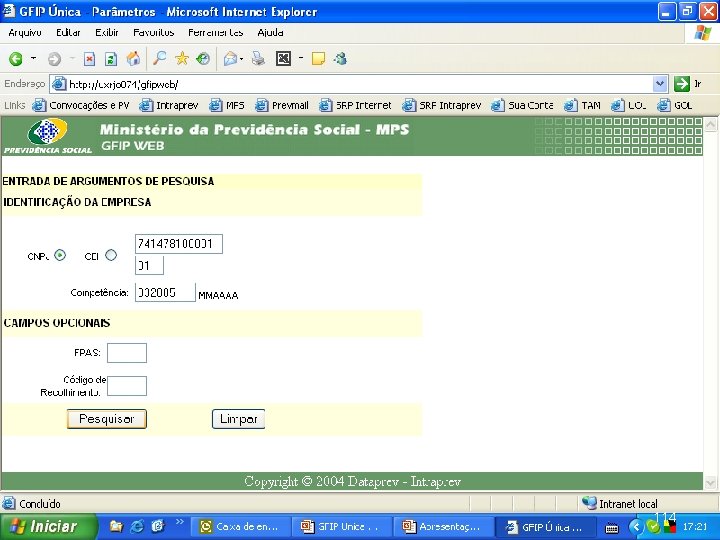Image resolution: width=720 pixels, height=540 pixels.
Task: Click the page scrollbar down arrow
Action: click(x=710, y=483)
